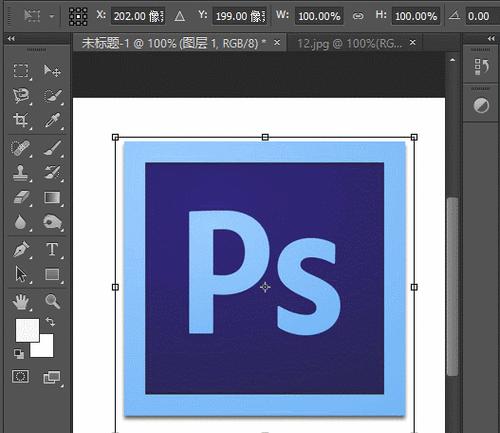Open the foreground color picker

(x=27, y=329)
